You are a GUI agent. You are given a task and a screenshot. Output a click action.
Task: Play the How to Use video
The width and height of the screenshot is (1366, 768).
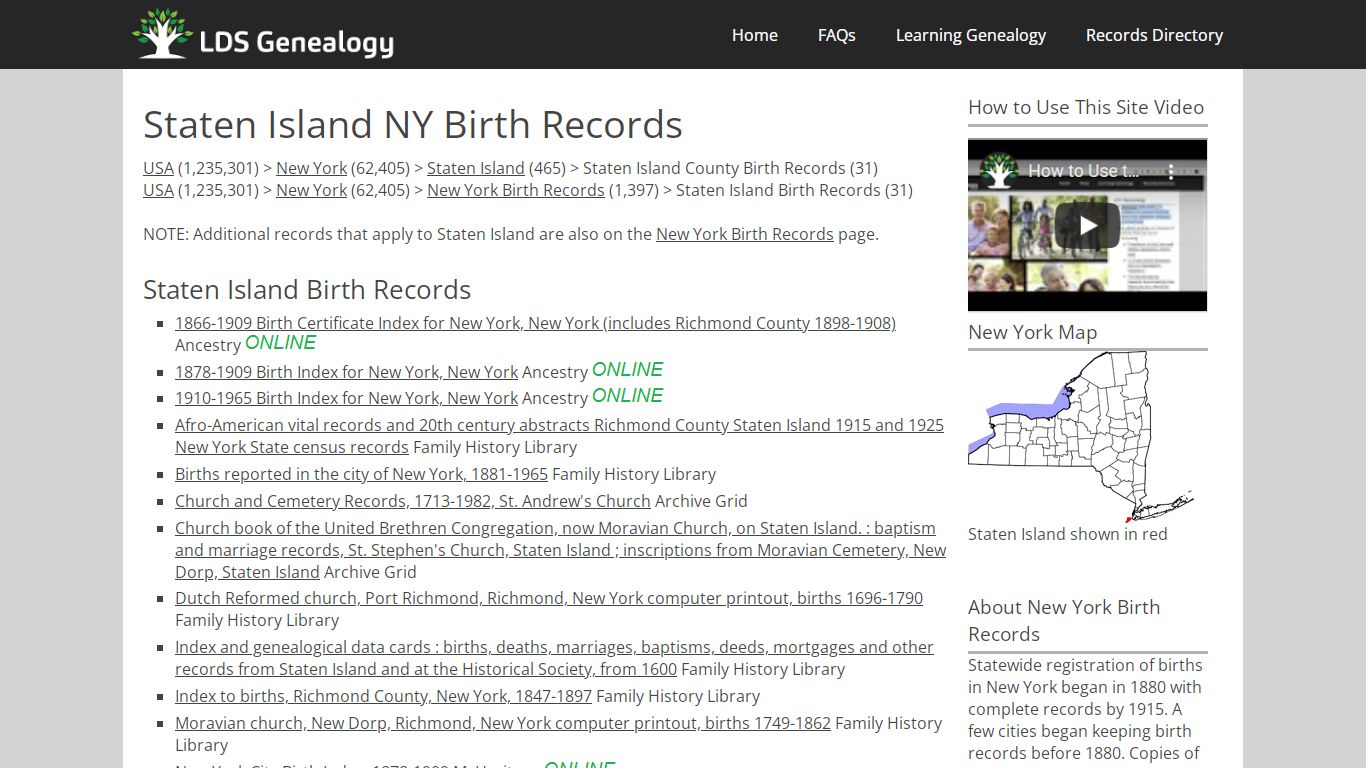tap(1087, 225)
